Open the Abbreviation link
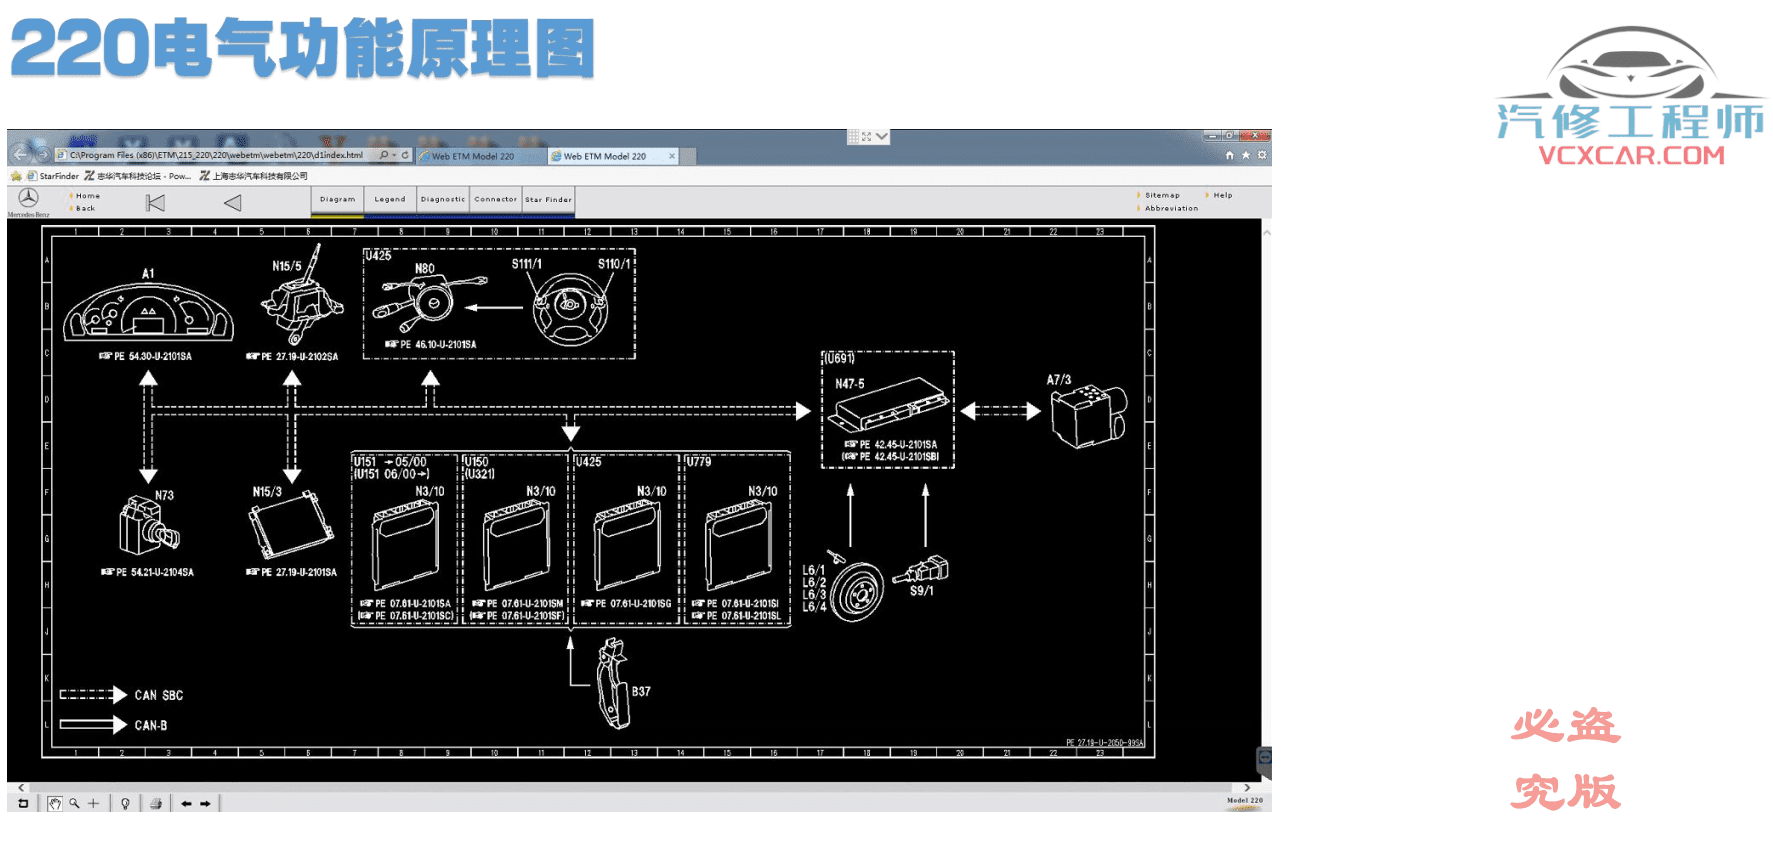This screenshot has height=842, width=1773. point(1171,208)
